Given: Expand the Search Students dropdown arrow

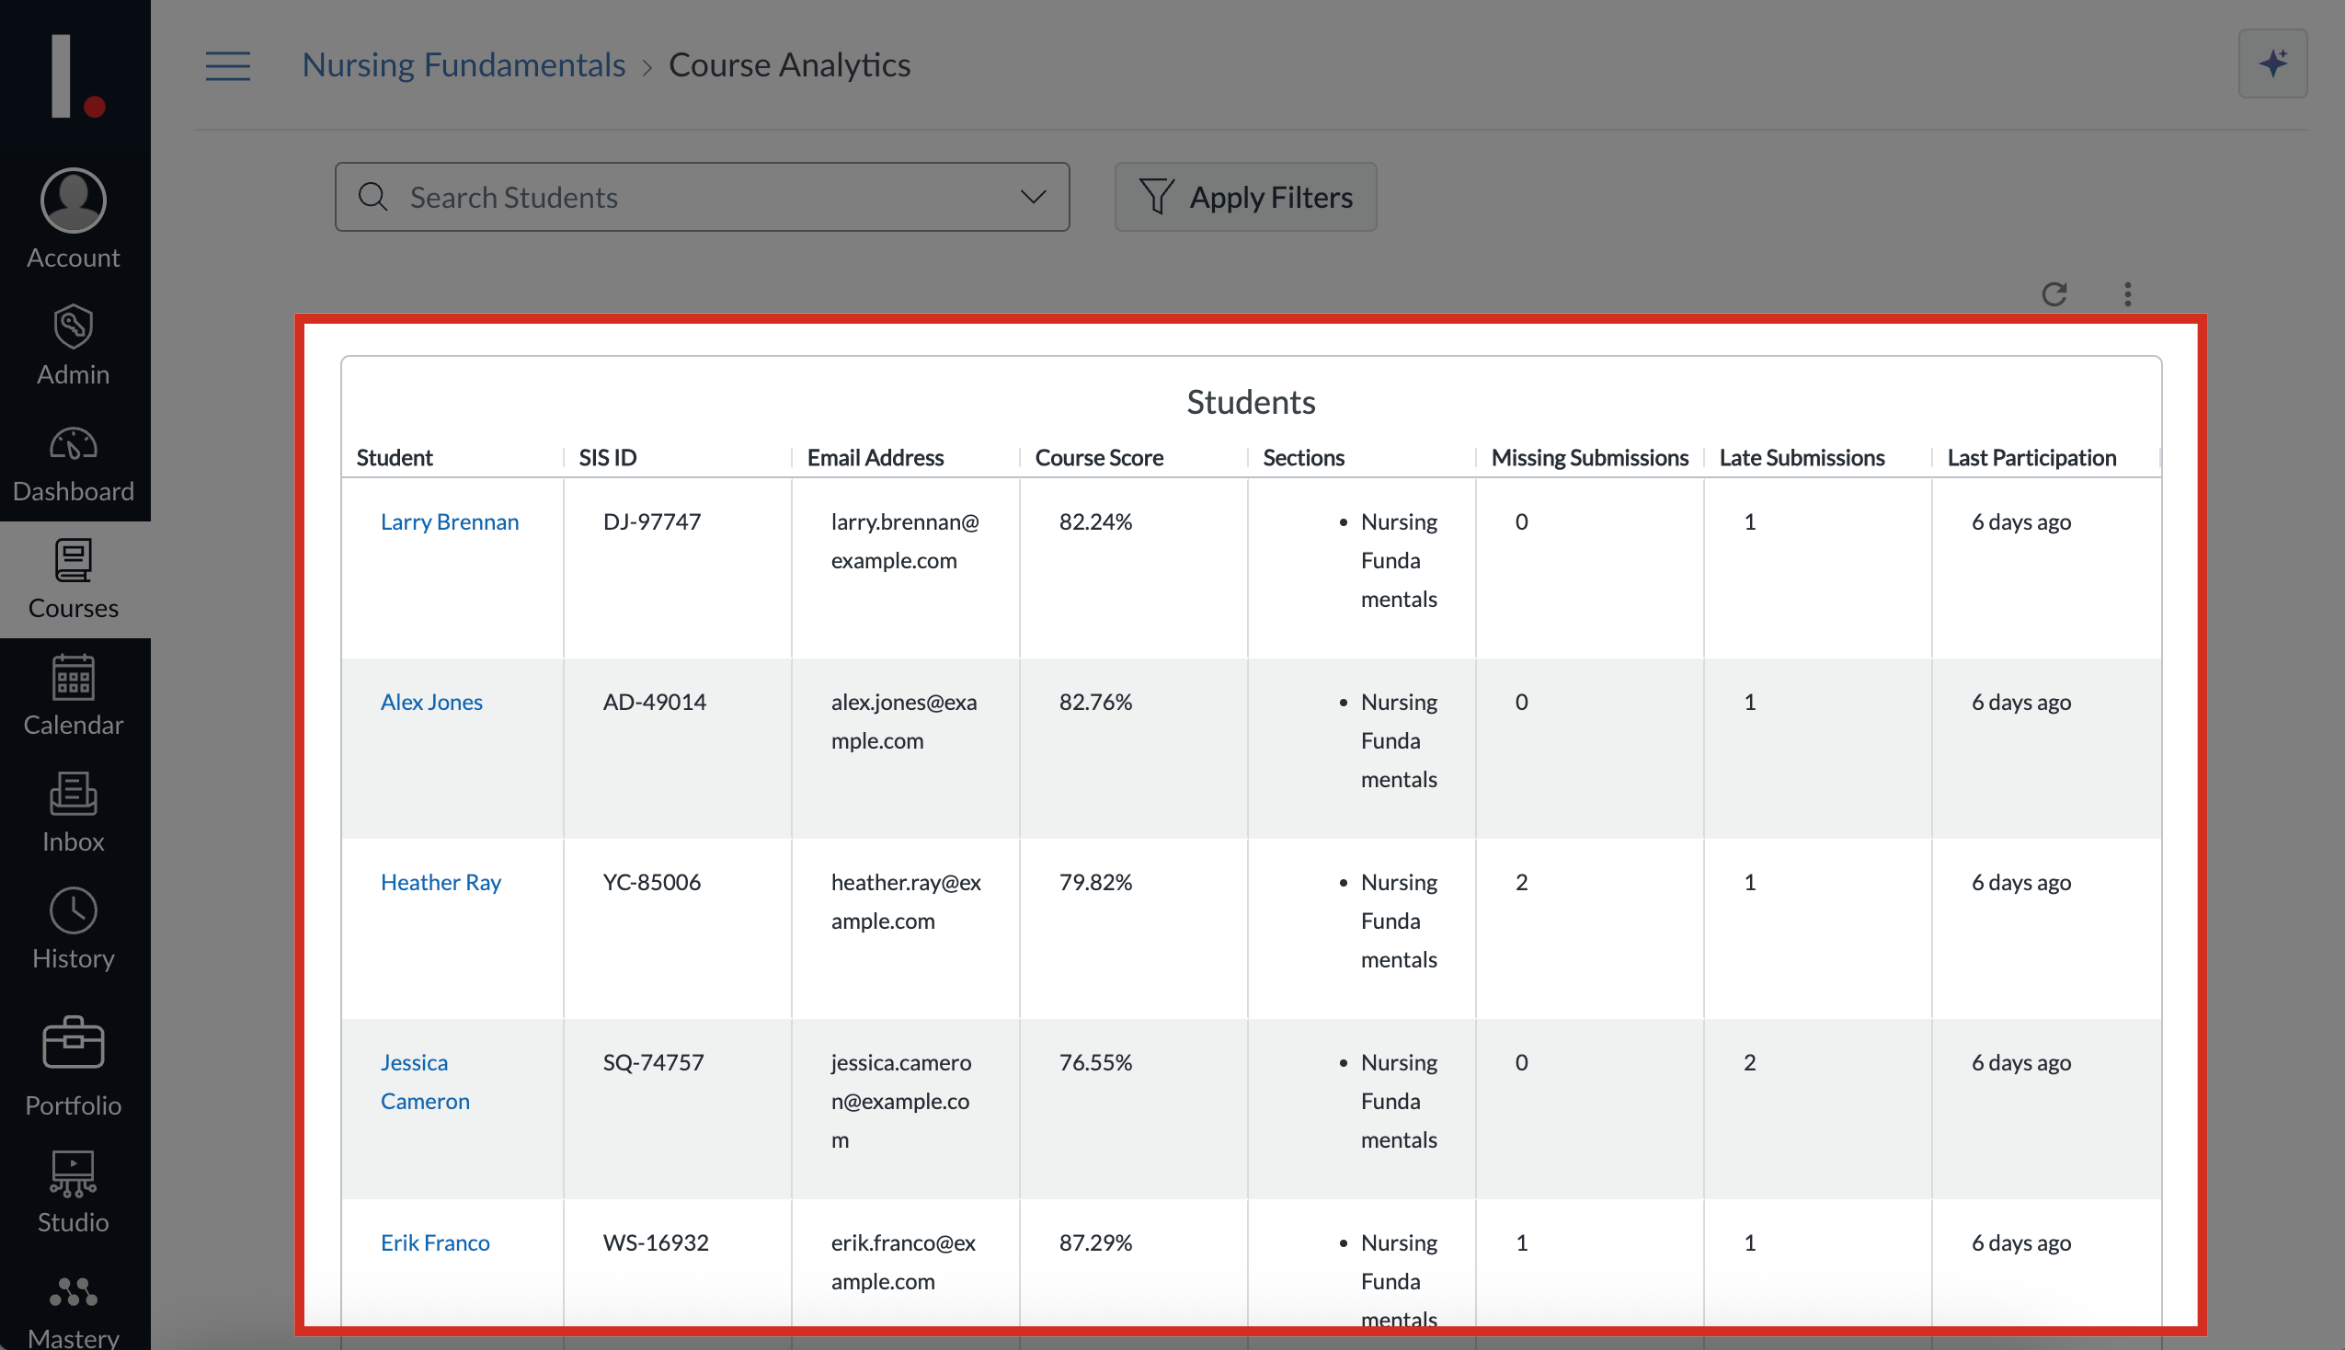Looking at the screenshot, I should [x=1033, y=197].
